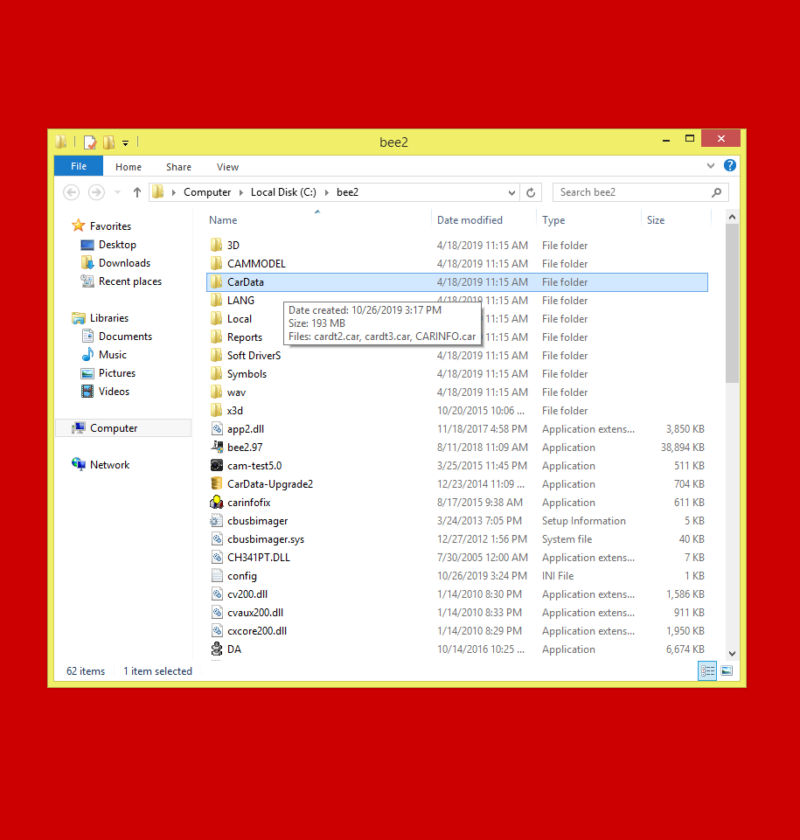Click the Search bee2 input field

632,193
